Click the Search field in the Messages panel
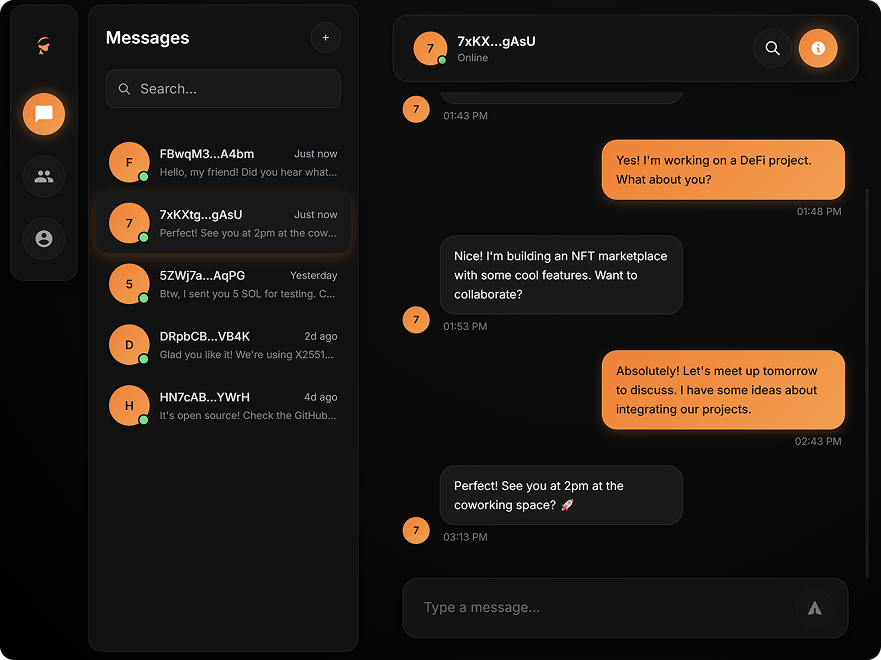Screen dimensions: 881x660 coord(223,89)
